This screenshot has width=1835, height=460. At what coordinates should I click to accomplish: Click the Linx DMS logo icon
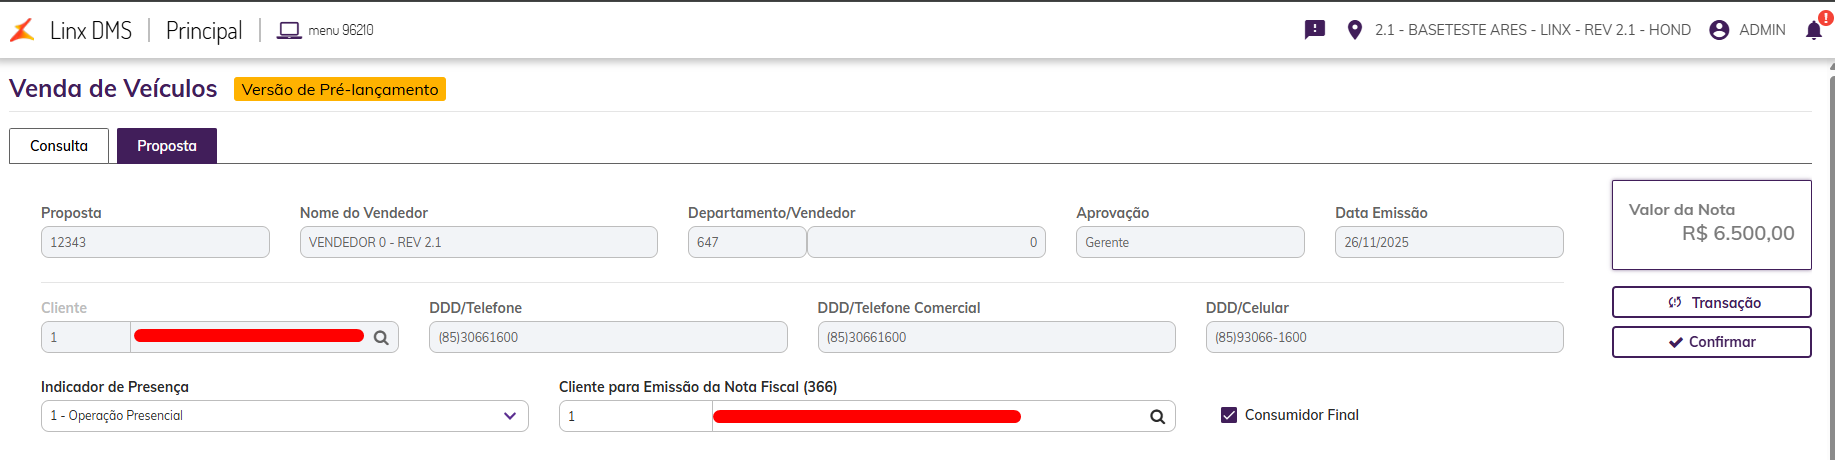[x=22, y=30]
